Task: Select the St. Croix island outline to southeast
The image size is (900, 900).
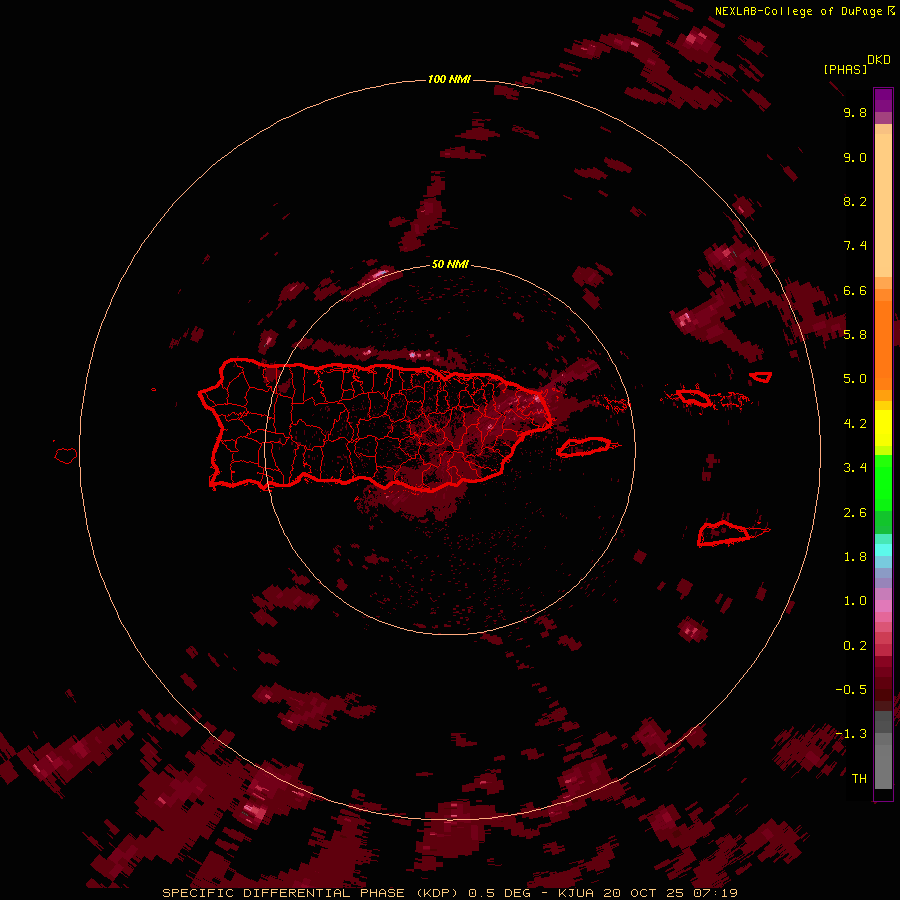Action: pyautogui.click(x=724, y=533)
